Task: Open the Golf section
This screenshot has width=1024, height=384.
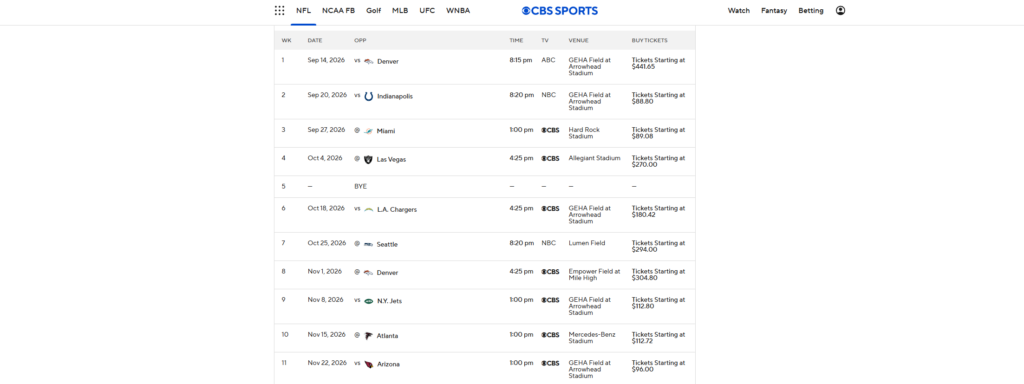Action: click(x=374, y=10)
